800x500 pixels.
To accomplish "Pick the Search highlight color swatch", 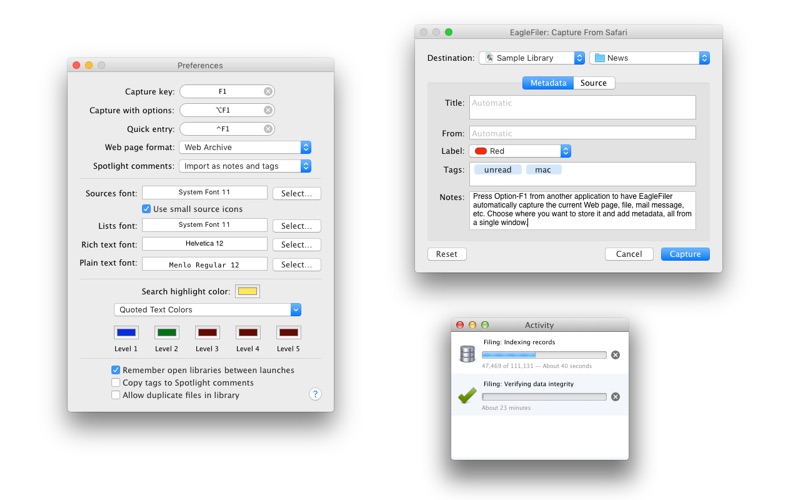I will (247, 291).
